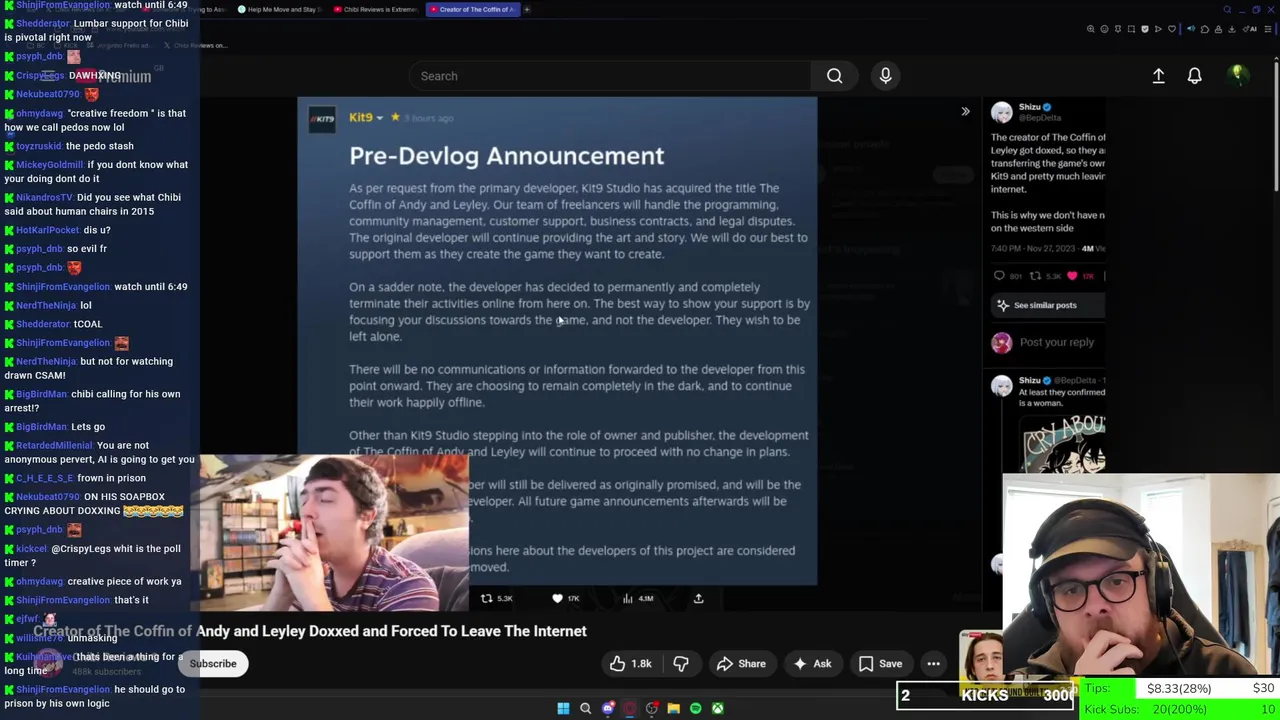Click the heart icon under the Kit9 post

557,598
